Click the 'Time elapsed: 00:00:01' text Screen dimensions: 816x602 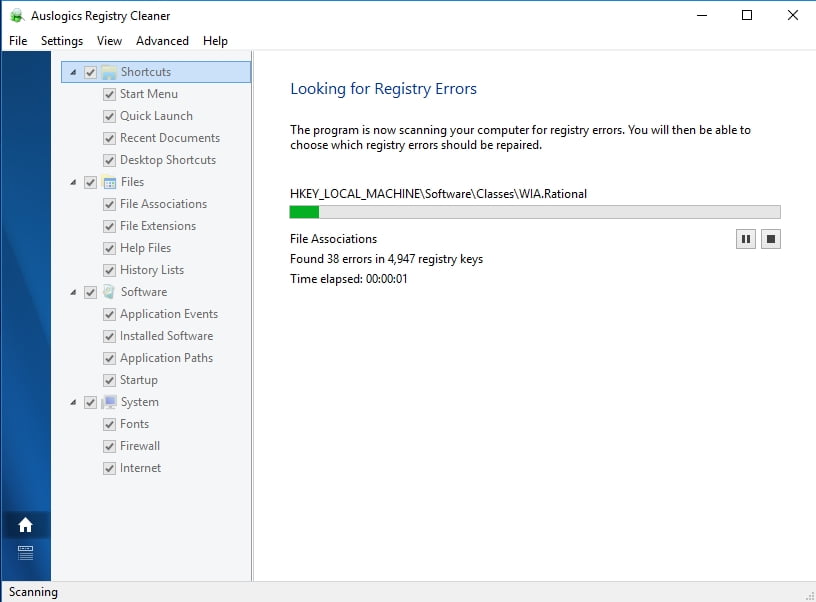pos(349,279)
